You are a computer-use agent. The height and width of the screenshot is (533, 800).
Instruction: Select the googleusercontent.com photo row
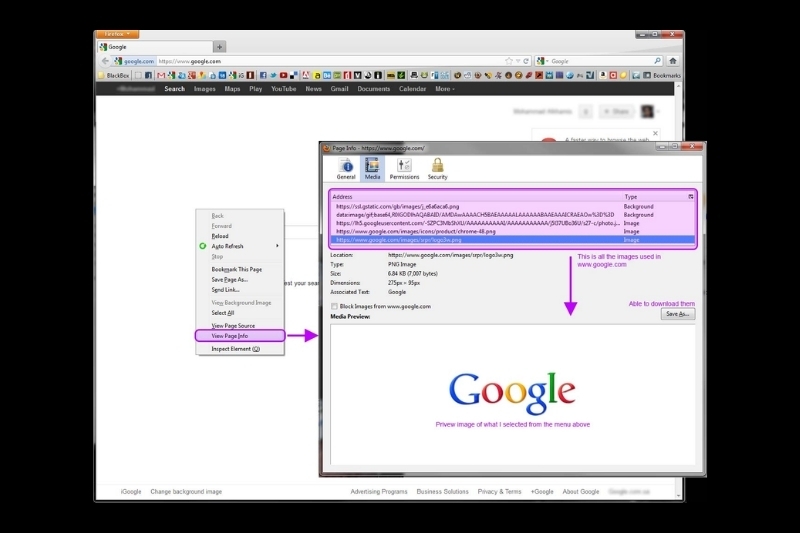pos(512,223)
